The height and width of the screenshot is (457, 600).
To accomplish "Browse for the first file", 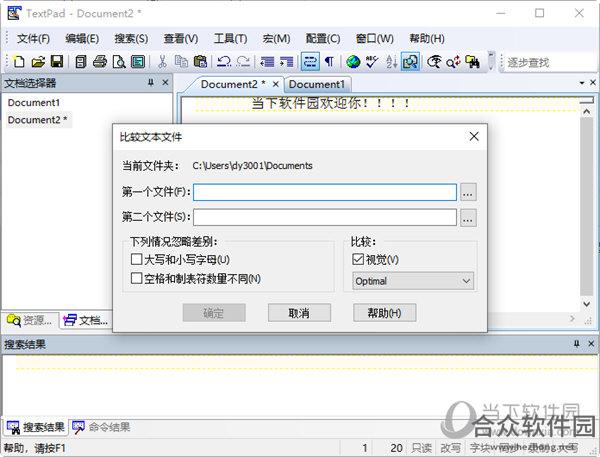I will tap(468, 192).
